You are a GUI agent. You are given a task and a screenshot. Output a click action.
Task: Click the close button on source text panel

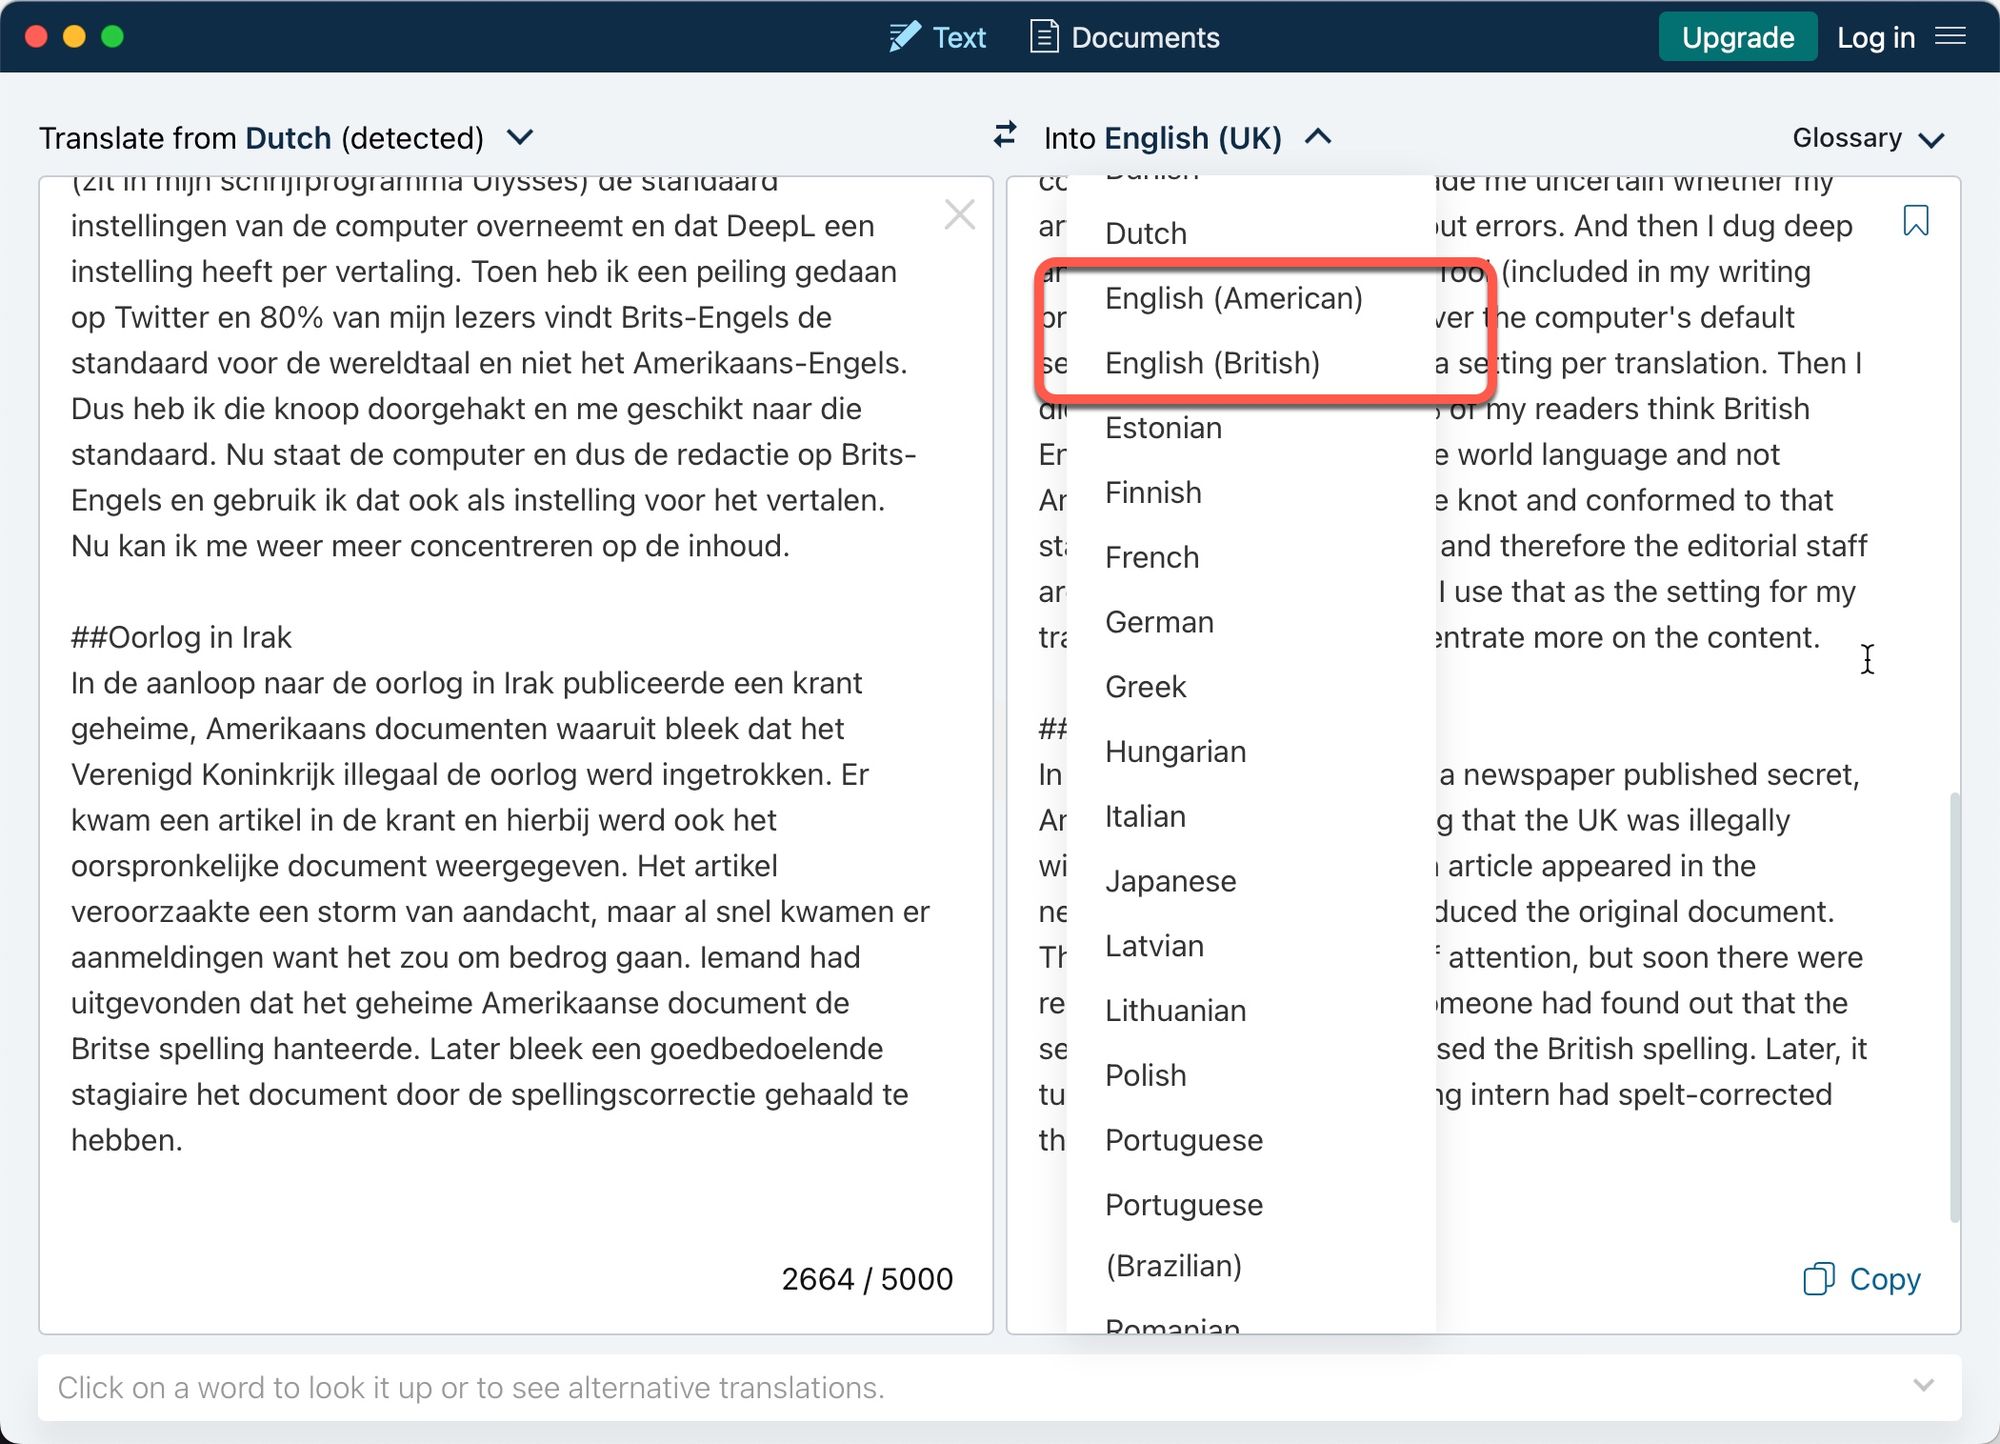coord(960,214)
